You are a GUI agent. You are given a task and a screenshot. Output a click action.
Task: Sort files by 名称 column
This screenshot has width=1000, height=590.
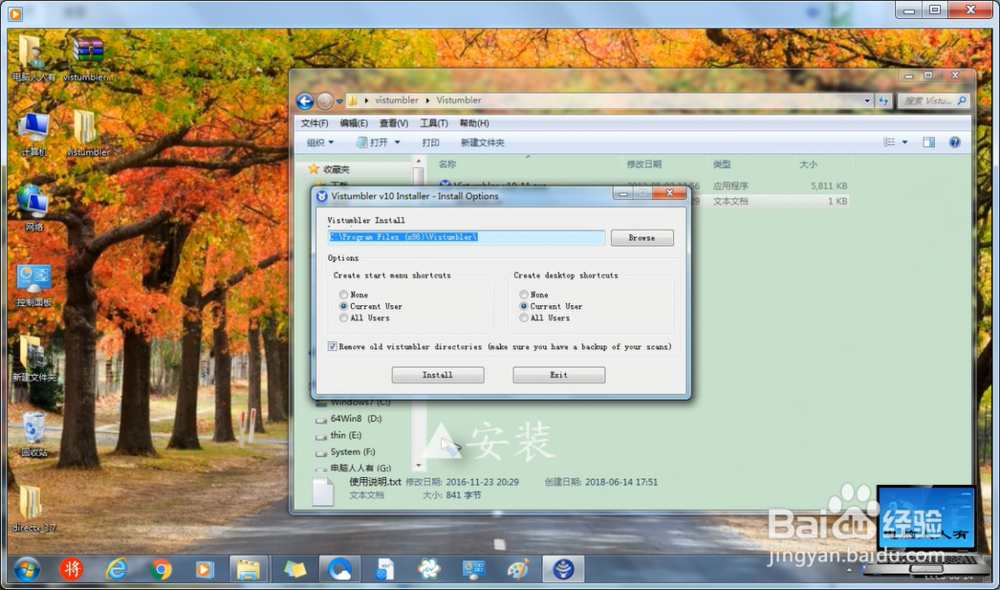coord(447,165)
